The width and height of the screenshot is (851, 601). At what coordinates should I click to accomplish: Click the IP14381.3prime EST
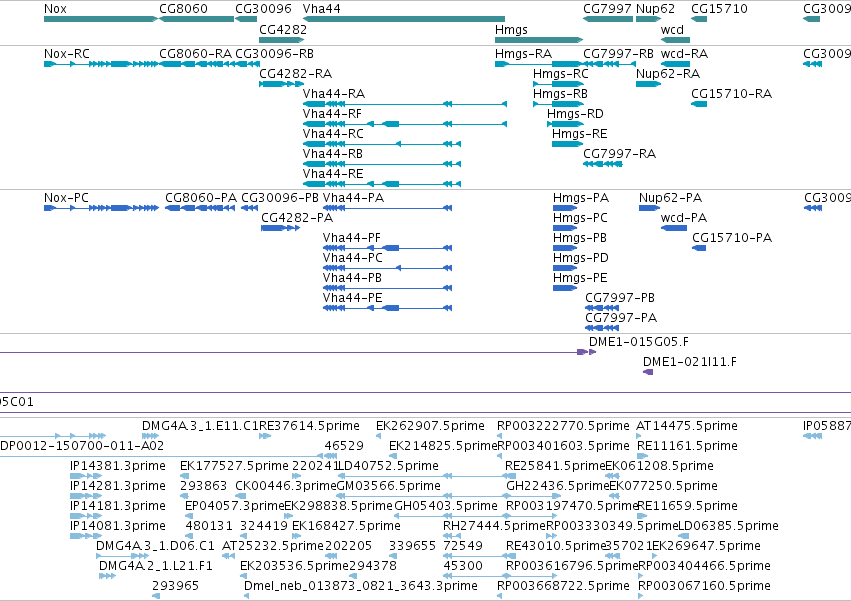pyautogui.click(x=86, y=476)
